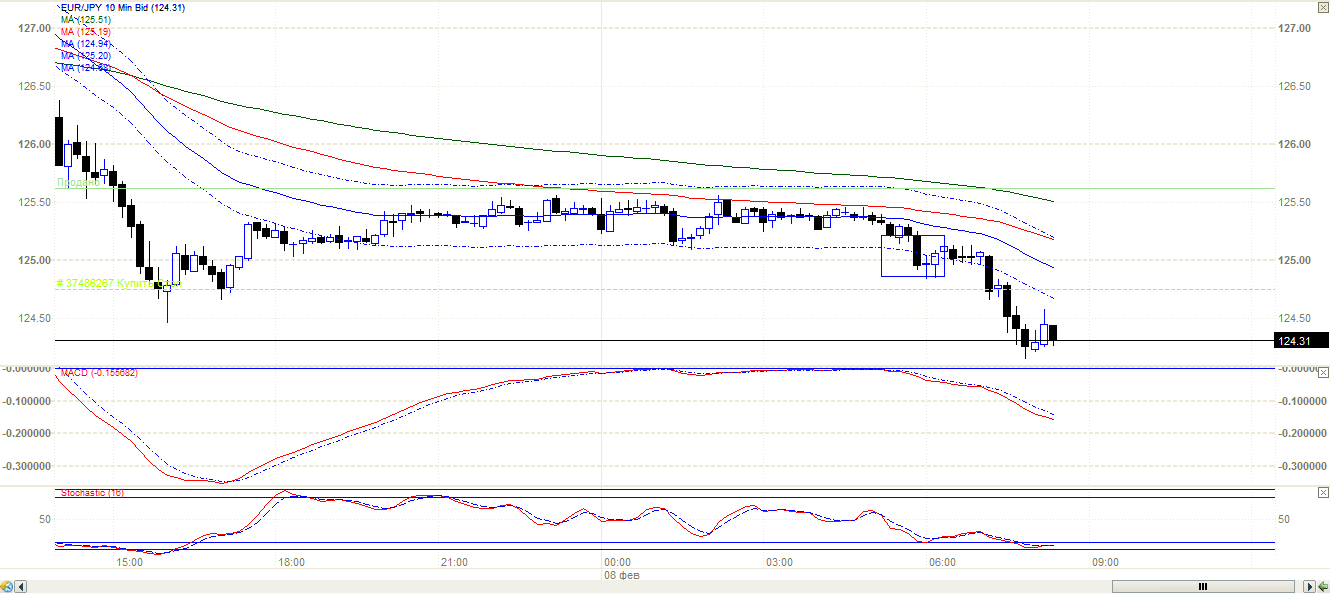Click the MACD (-0.155682) indicator label
The width and height of the screenshot is (1330, 594).
click(x=99, y=373)
